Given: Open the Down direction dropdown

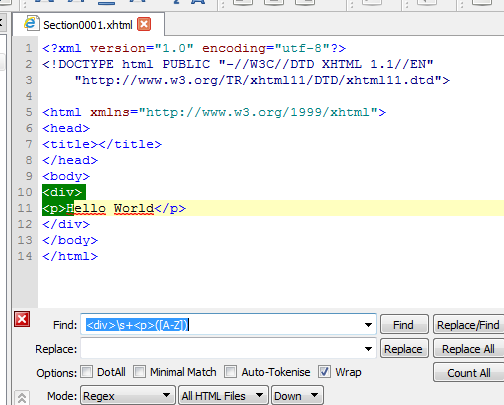Looking at the screenshot, I should click(x=297, y=396).
